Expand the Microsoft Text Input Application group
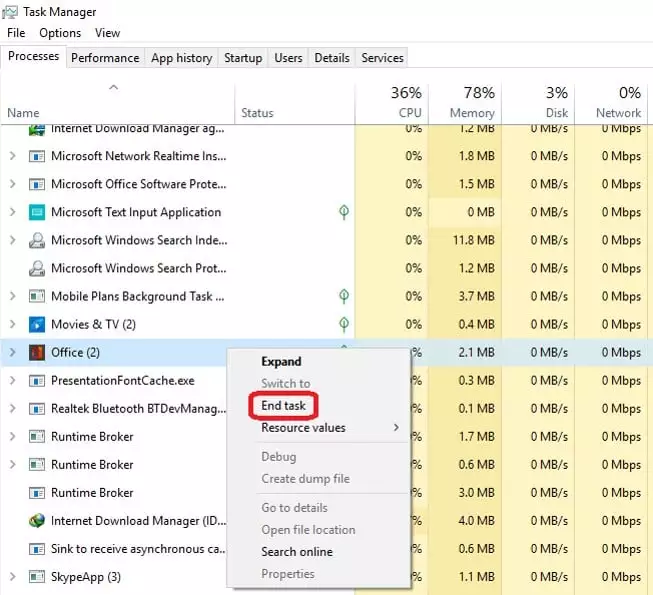Viewport: 653px width, 595px height. coord(12,212)
